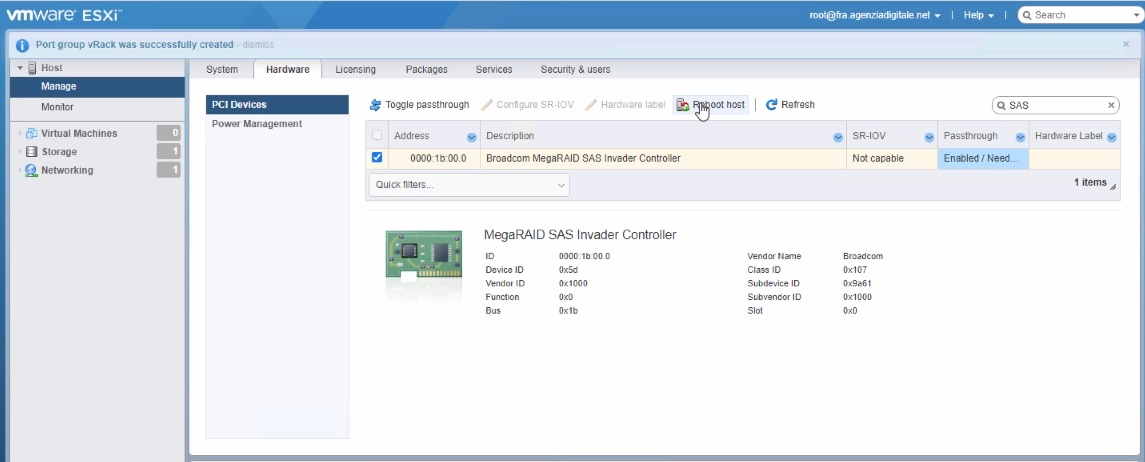Click the Storage icon in navigator
The height and width of the screenshot is (462, 1145).
point(31,152)
